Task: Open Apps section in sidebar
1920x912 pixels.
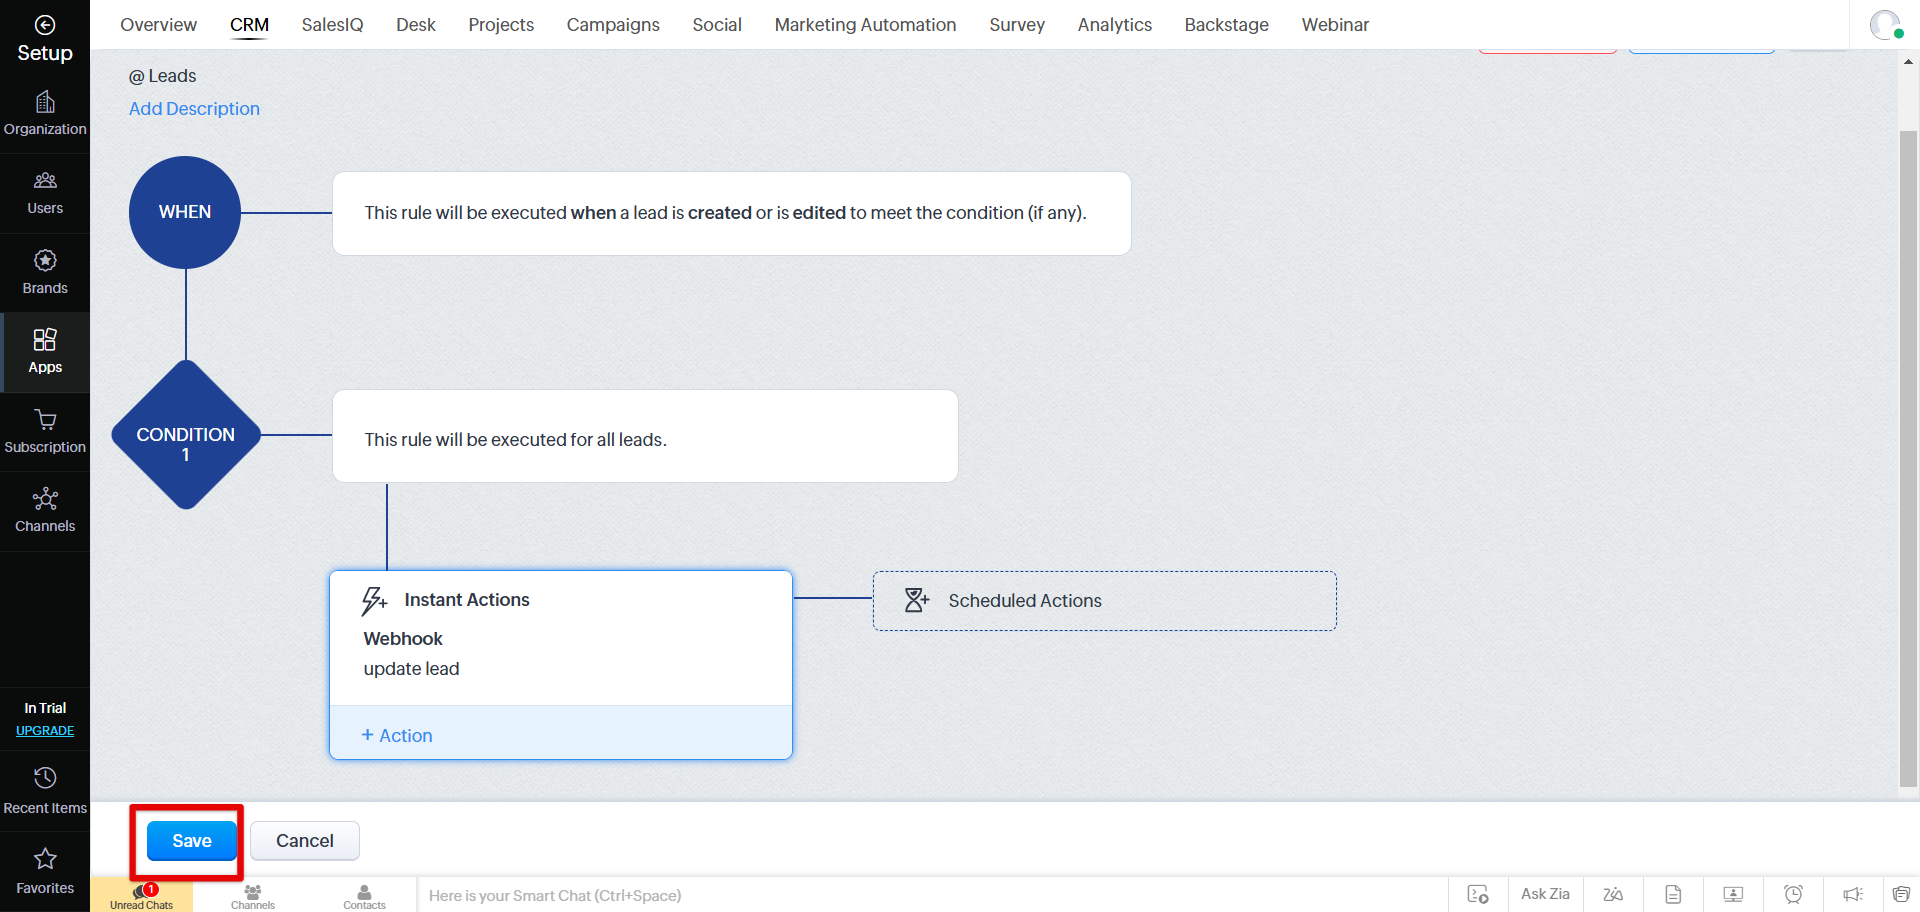Action: tap(45, 352)
